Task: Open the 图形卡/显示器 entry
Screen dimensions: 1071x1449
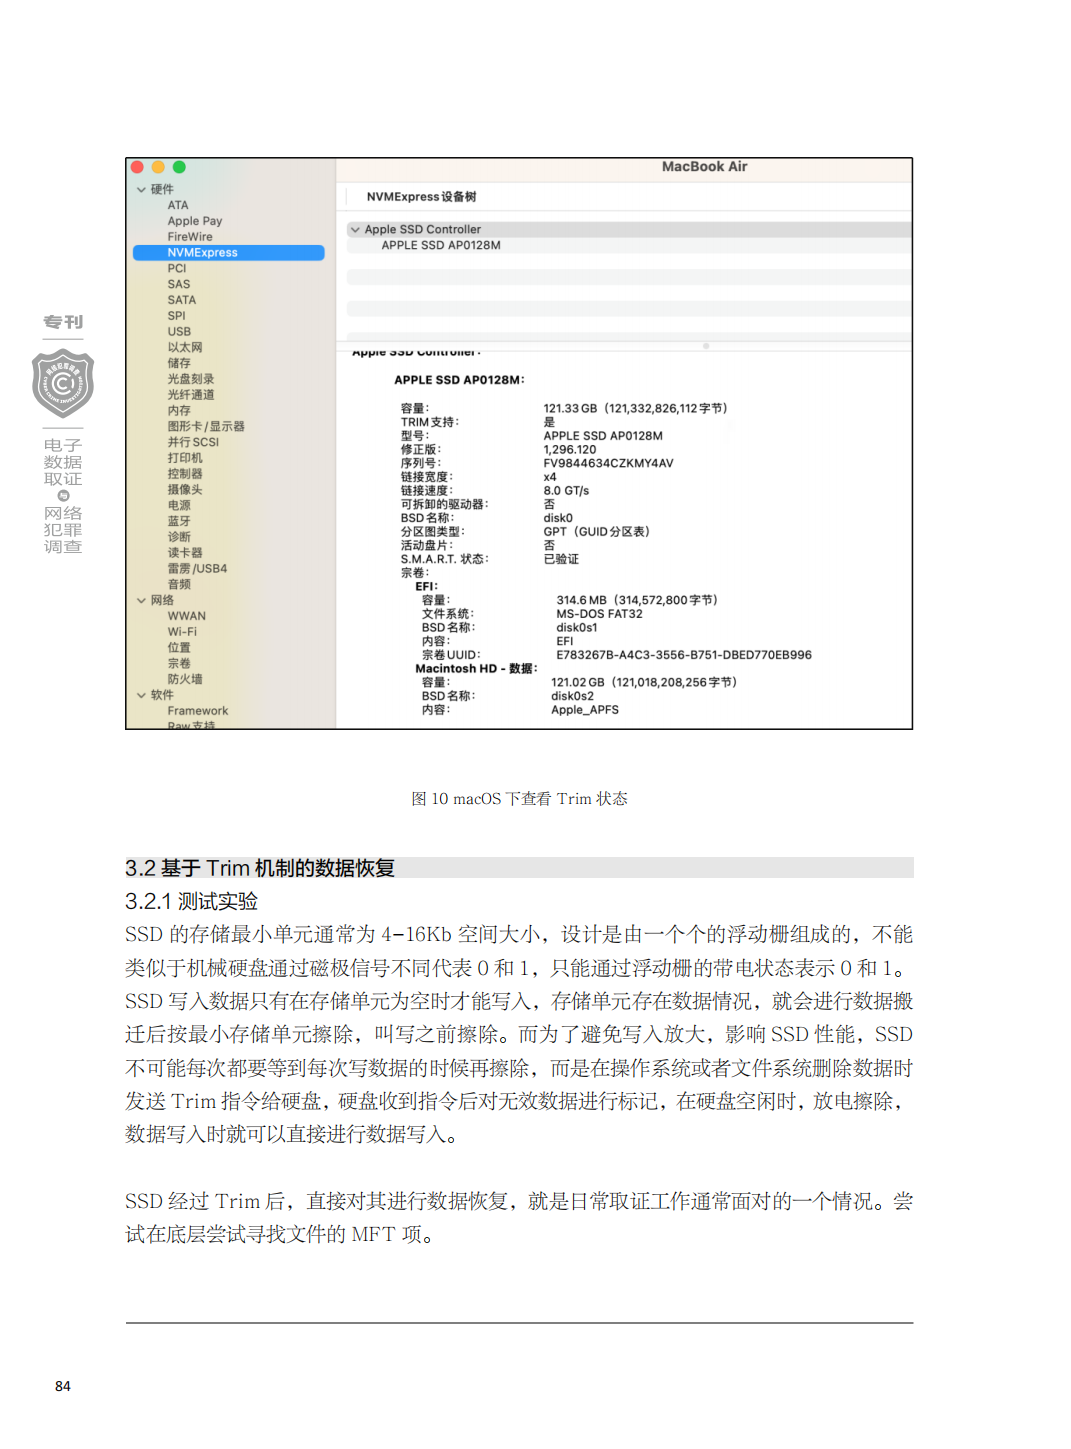Action: pos(206,426)
